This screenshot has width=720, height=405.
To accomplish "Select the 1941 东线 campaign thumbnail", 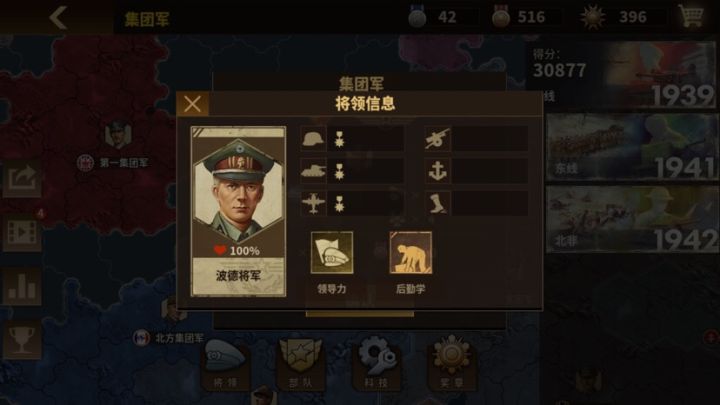I will (631, 147).
